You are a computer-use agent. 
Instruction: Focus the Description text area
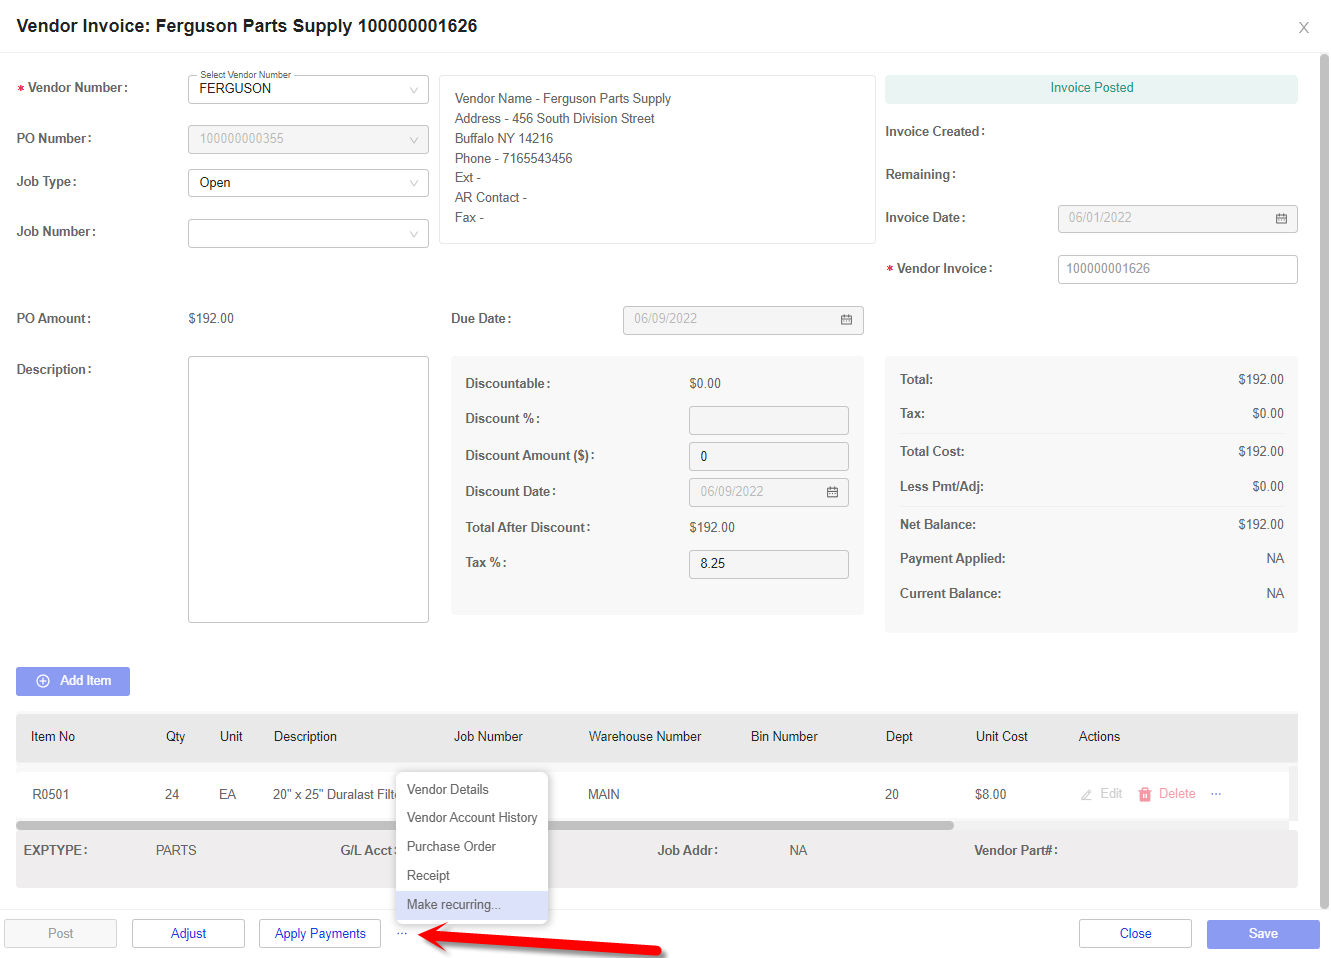click(308, 489)
